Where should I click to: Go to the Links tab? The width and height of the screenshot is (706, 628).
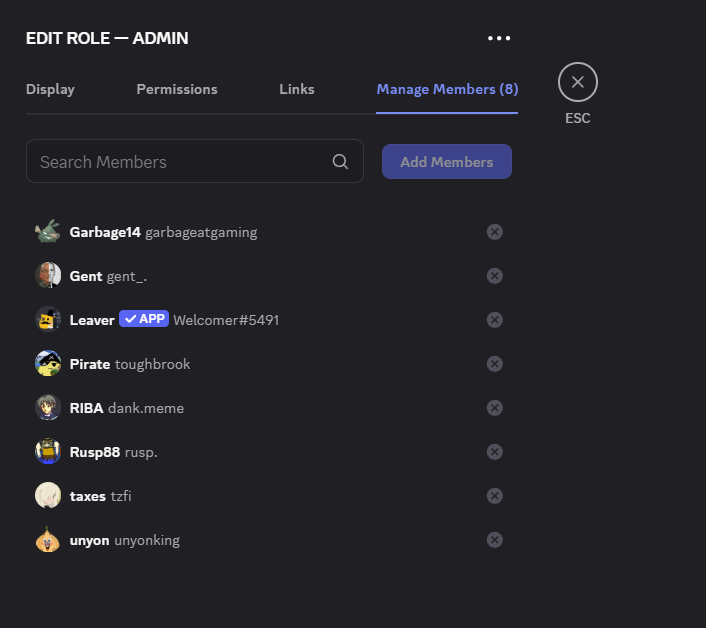[297, 89]
